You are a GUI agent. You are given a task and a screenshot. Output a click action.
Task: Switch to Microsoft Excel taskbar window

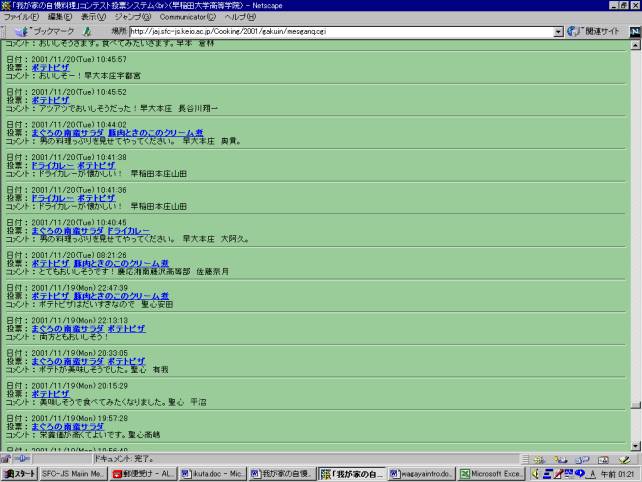coord(491,474)
